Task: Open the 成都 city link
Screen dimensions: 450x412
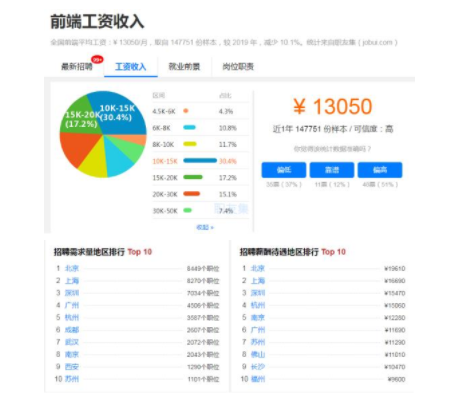Action: click(x=72, y=330)
